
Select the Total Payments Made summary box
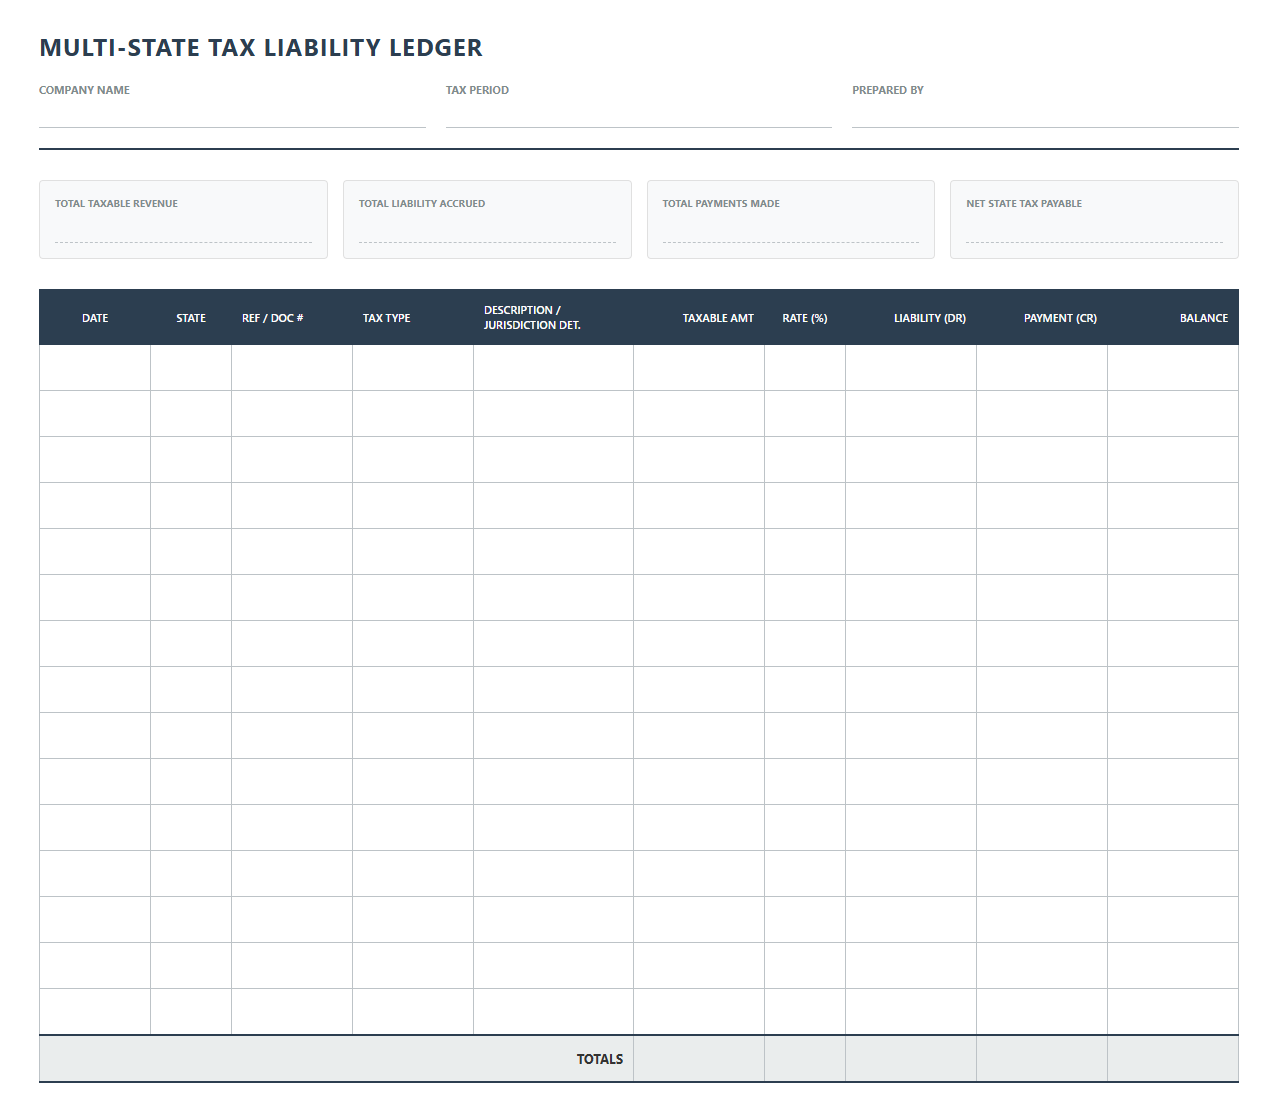[x=791, y=219]
